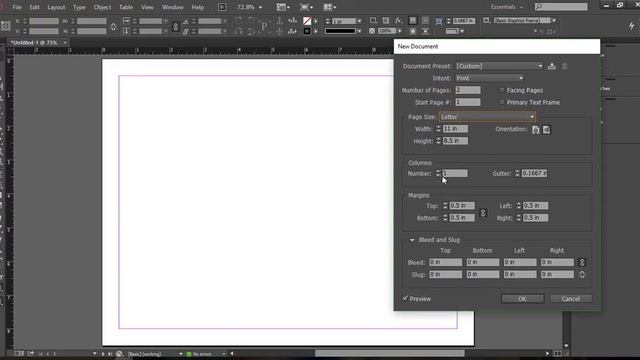640x360 pixels.
Task: Click the constrain width and height link icon
Action: [x=113, y=27]
